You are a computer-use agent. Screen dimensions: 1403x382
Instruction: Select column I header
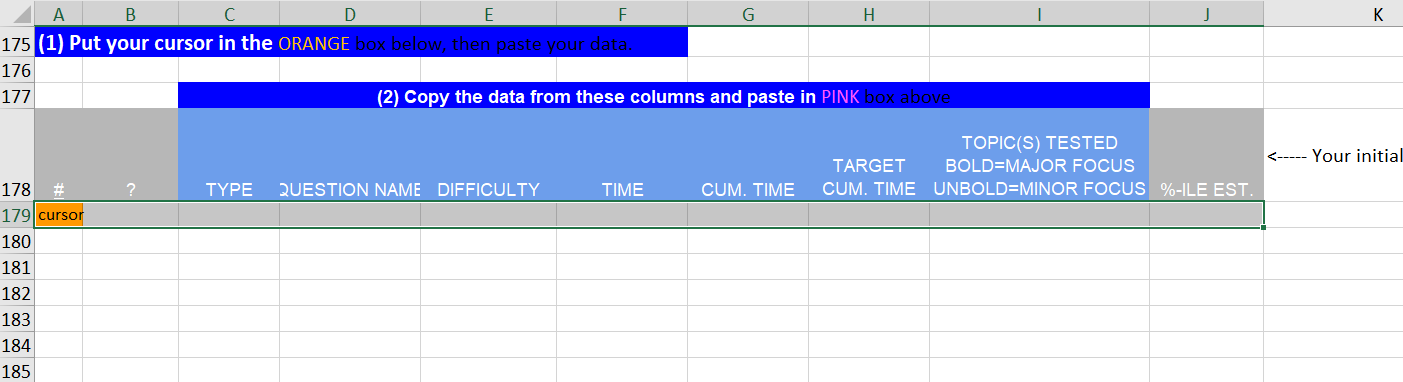(x=1040, y=14)
